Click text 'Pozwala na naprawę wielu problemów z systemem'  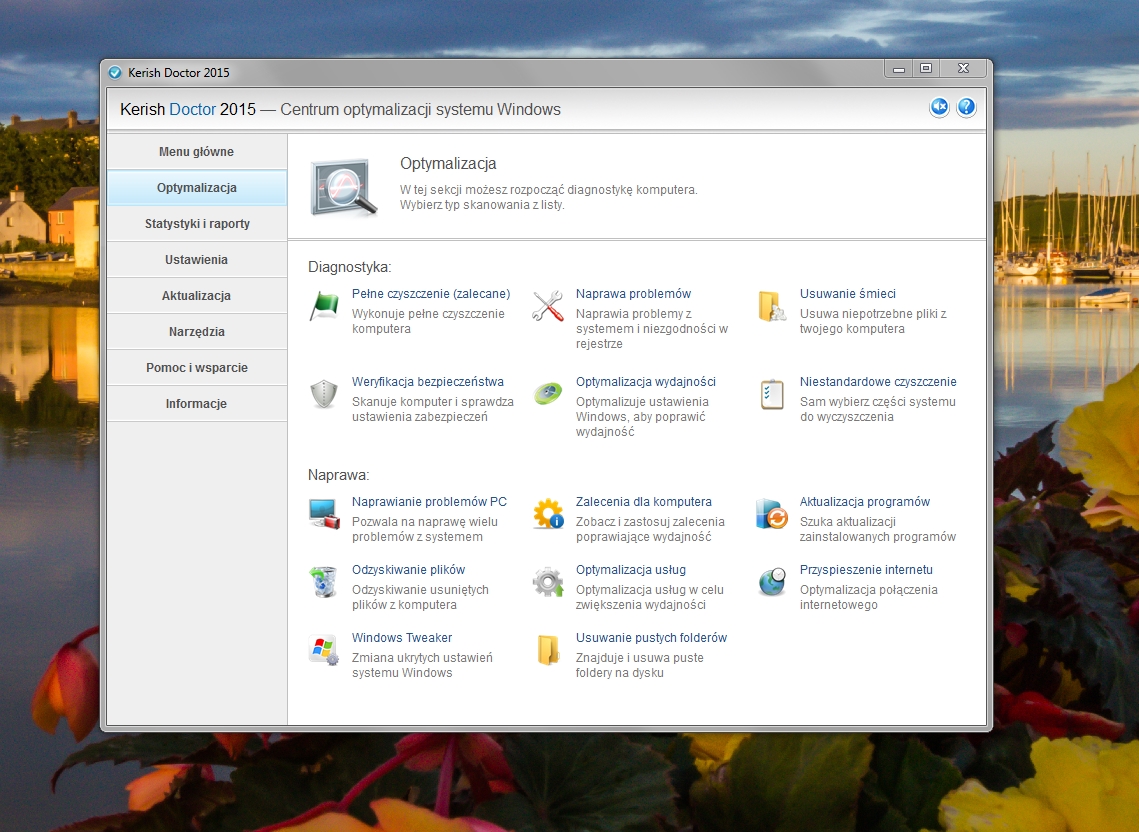coord(425,529)
